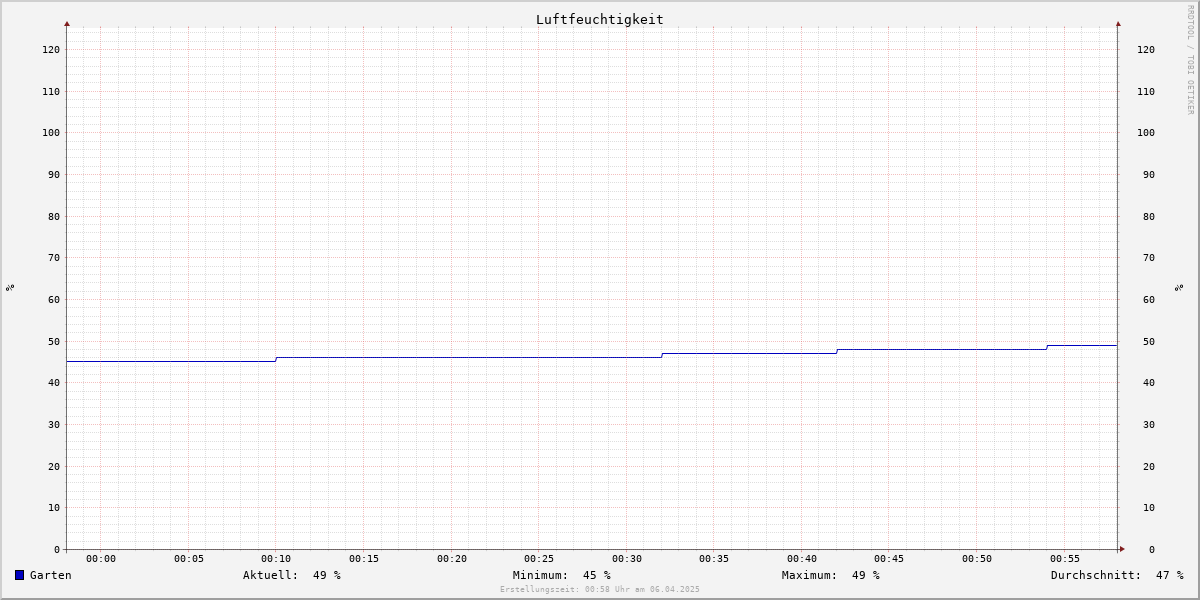Click the 110 label on the right axis
Viewport: 1200px width, 600px height.
click(1146, 92)
